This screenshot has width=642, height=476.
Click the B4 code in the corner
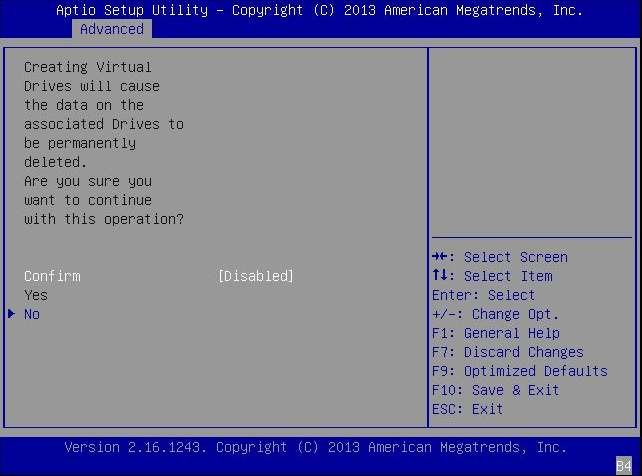click(624, 466)
